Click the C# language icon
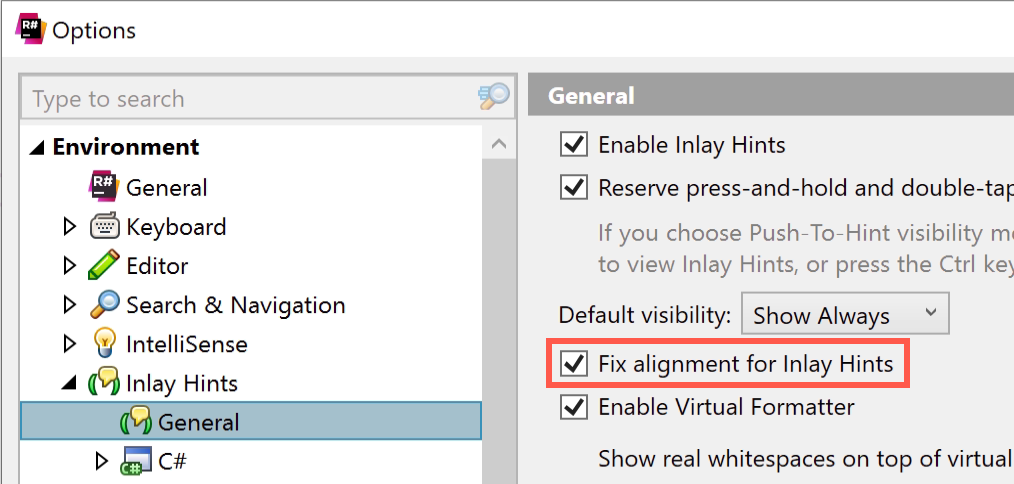This screenshot has height=484, width=1014. click(136, 461)
